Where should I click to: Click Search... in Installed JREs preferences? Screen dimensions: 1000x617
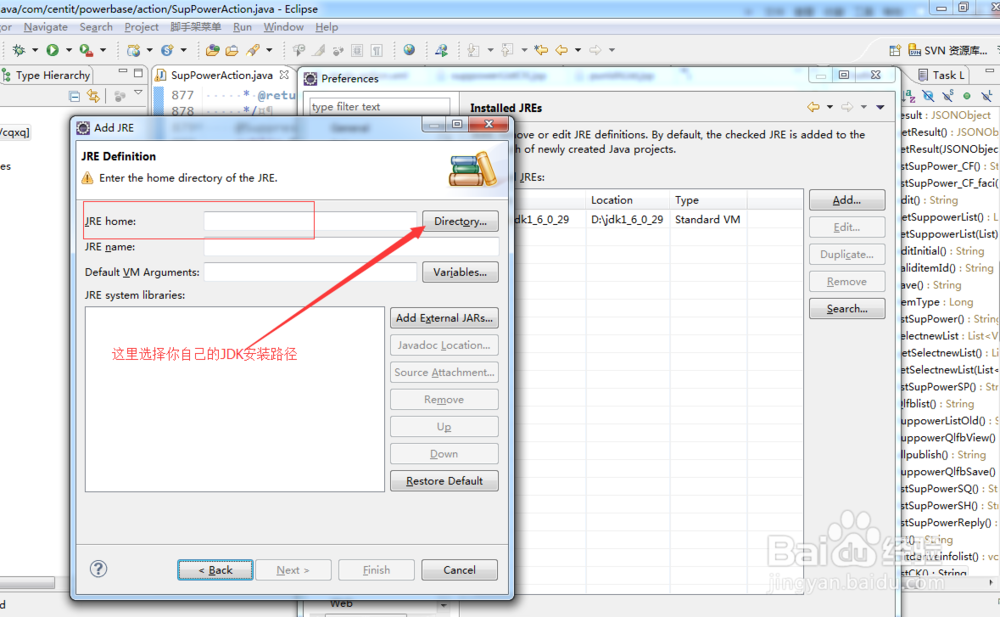pyautogui.click(x=847, y=308)
